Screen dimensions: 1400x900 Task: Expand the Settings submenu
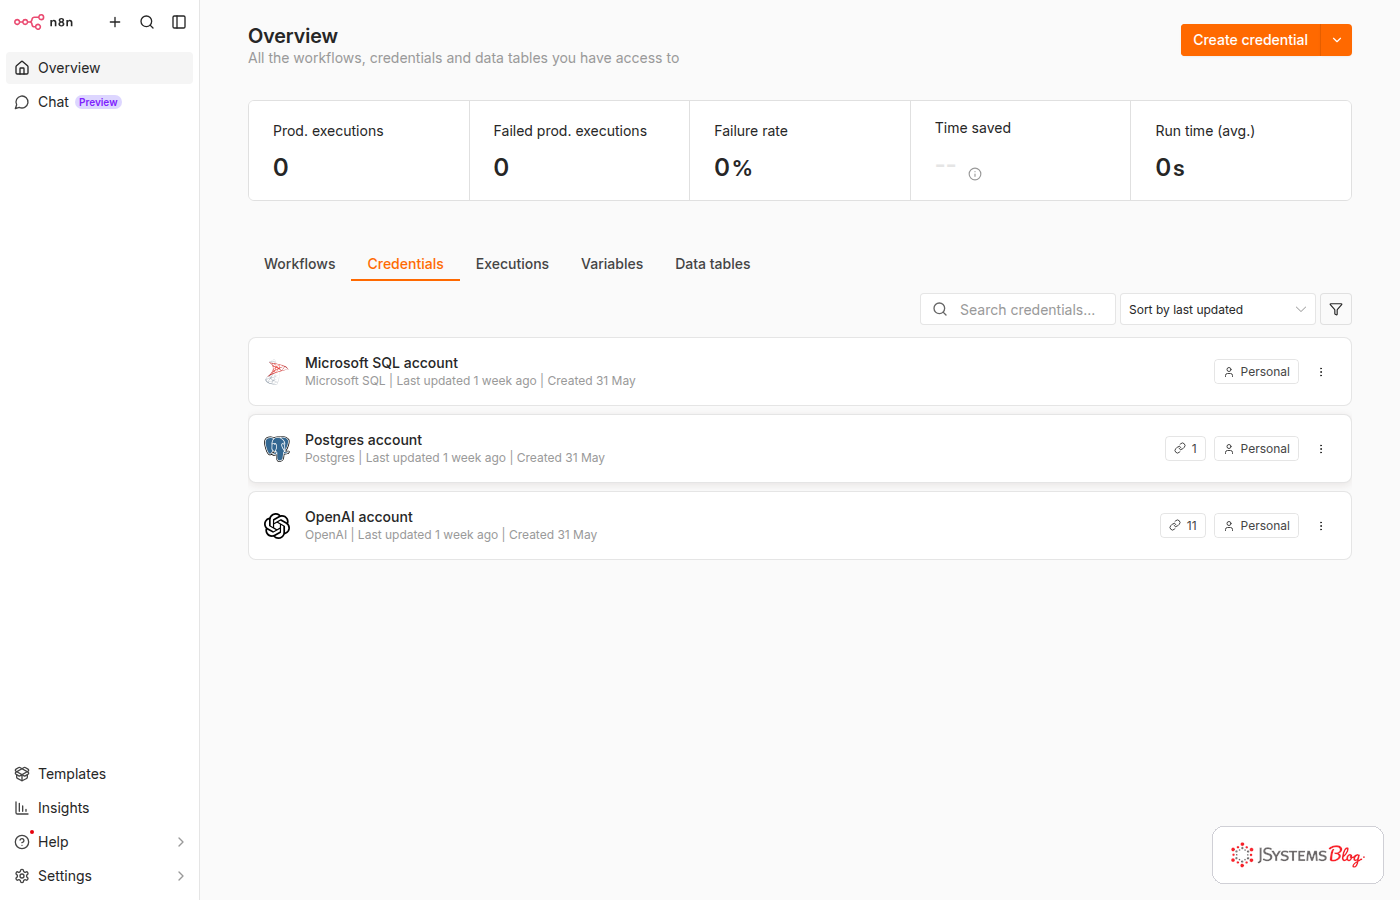point(181,876)
